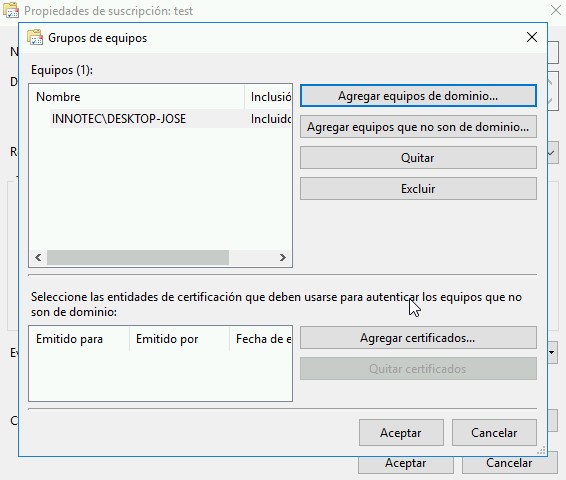566x480 pixels.
Task: Click the left scroll arrow of equipment list
Action: pyautogui.click(x=38, y=258)
